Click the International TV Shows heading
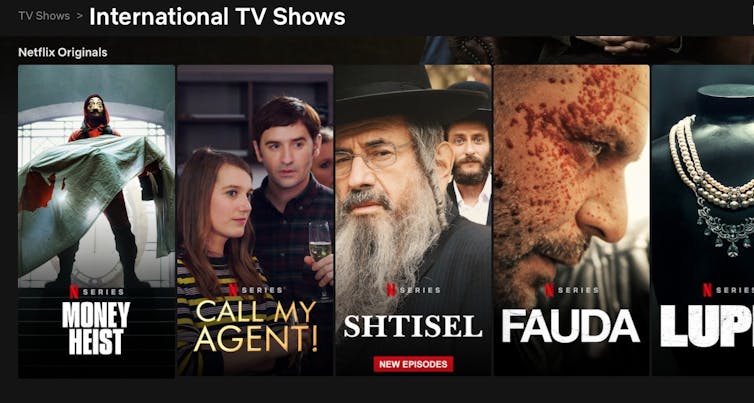754x403 pixels. coord(217,17)
